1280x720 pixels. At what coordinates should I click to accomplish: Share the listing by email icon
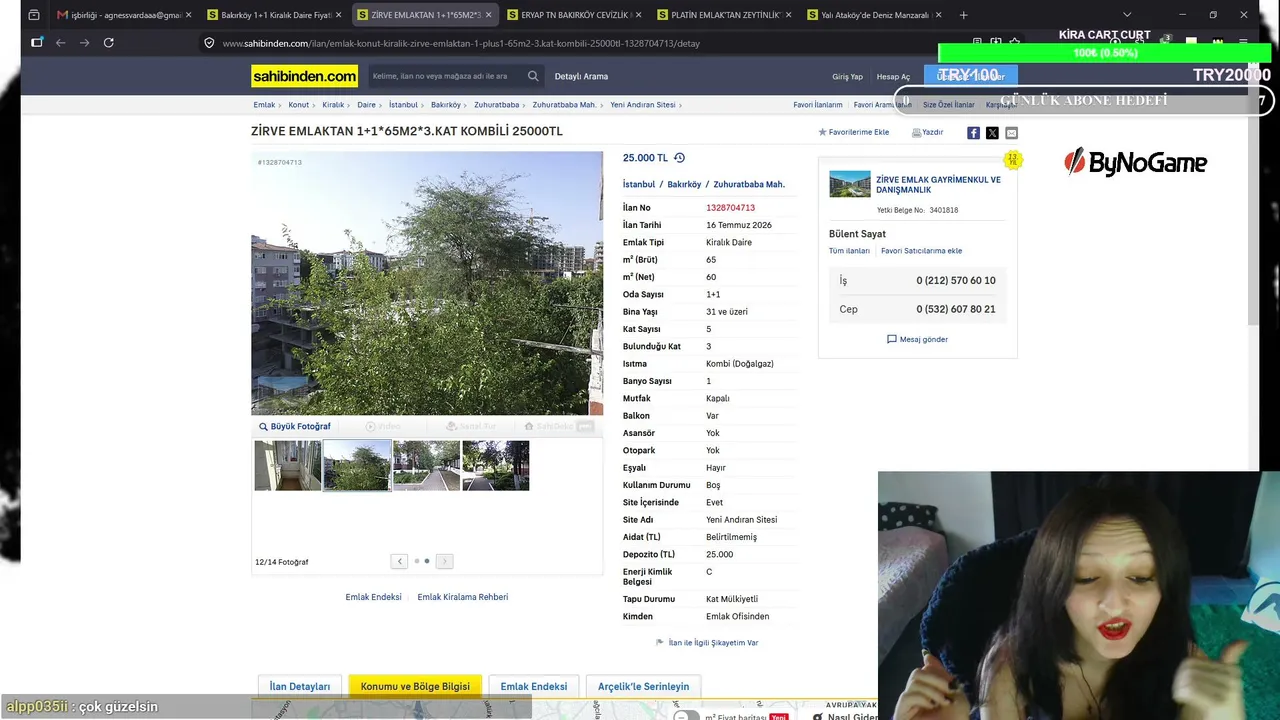pyautogui.click(x=1011, y=133)
